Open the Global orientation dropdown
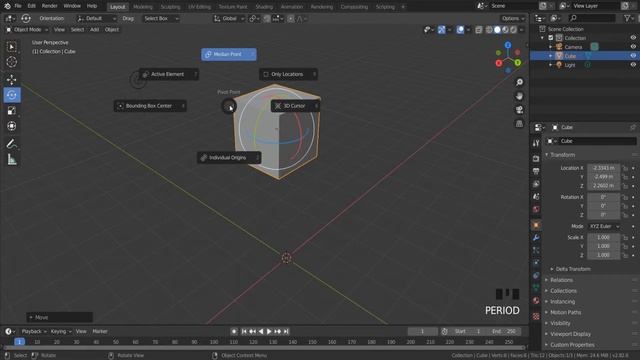 [x=229, y=19]
